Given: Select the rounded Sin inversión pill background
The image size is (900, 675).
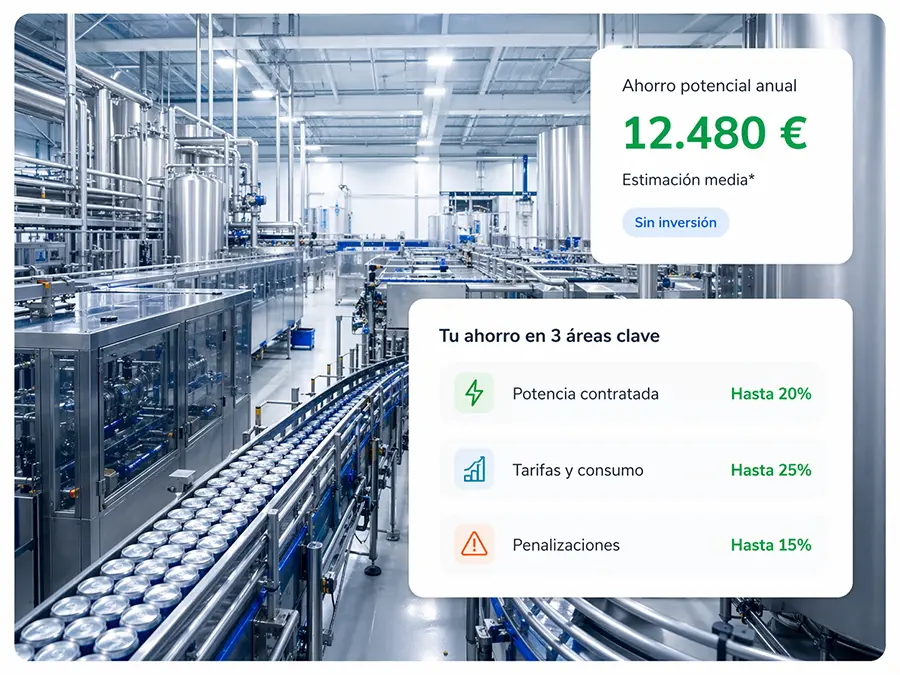Looking at the screenshot, I should point(675,222).
